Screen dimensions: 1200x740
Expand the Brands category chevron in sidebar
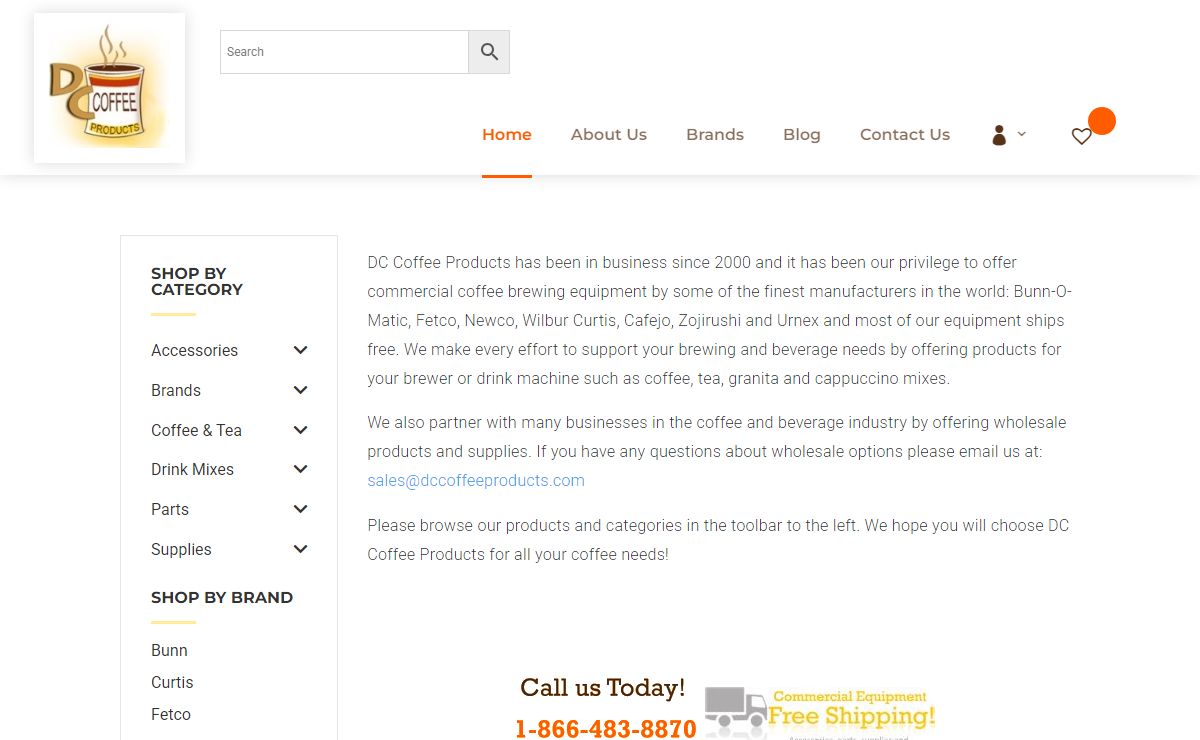click(x=300, y=390)
